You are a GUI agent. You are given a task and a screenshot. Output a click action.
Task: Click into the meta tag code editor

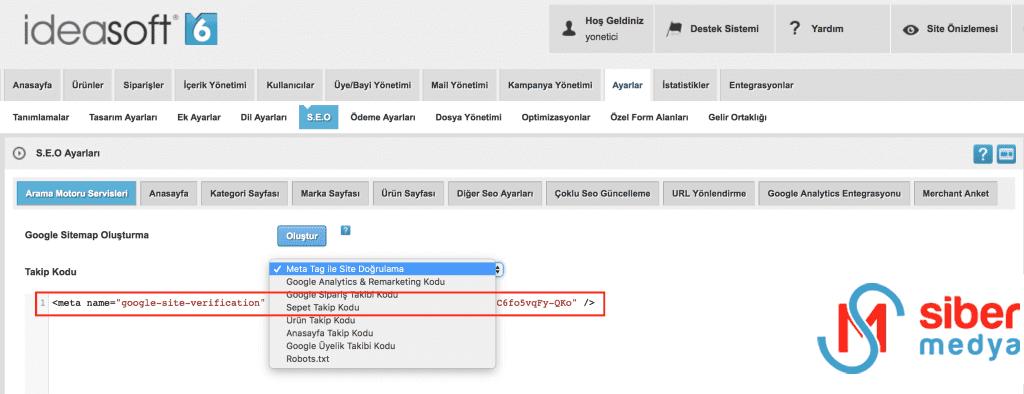click(320, 304)
